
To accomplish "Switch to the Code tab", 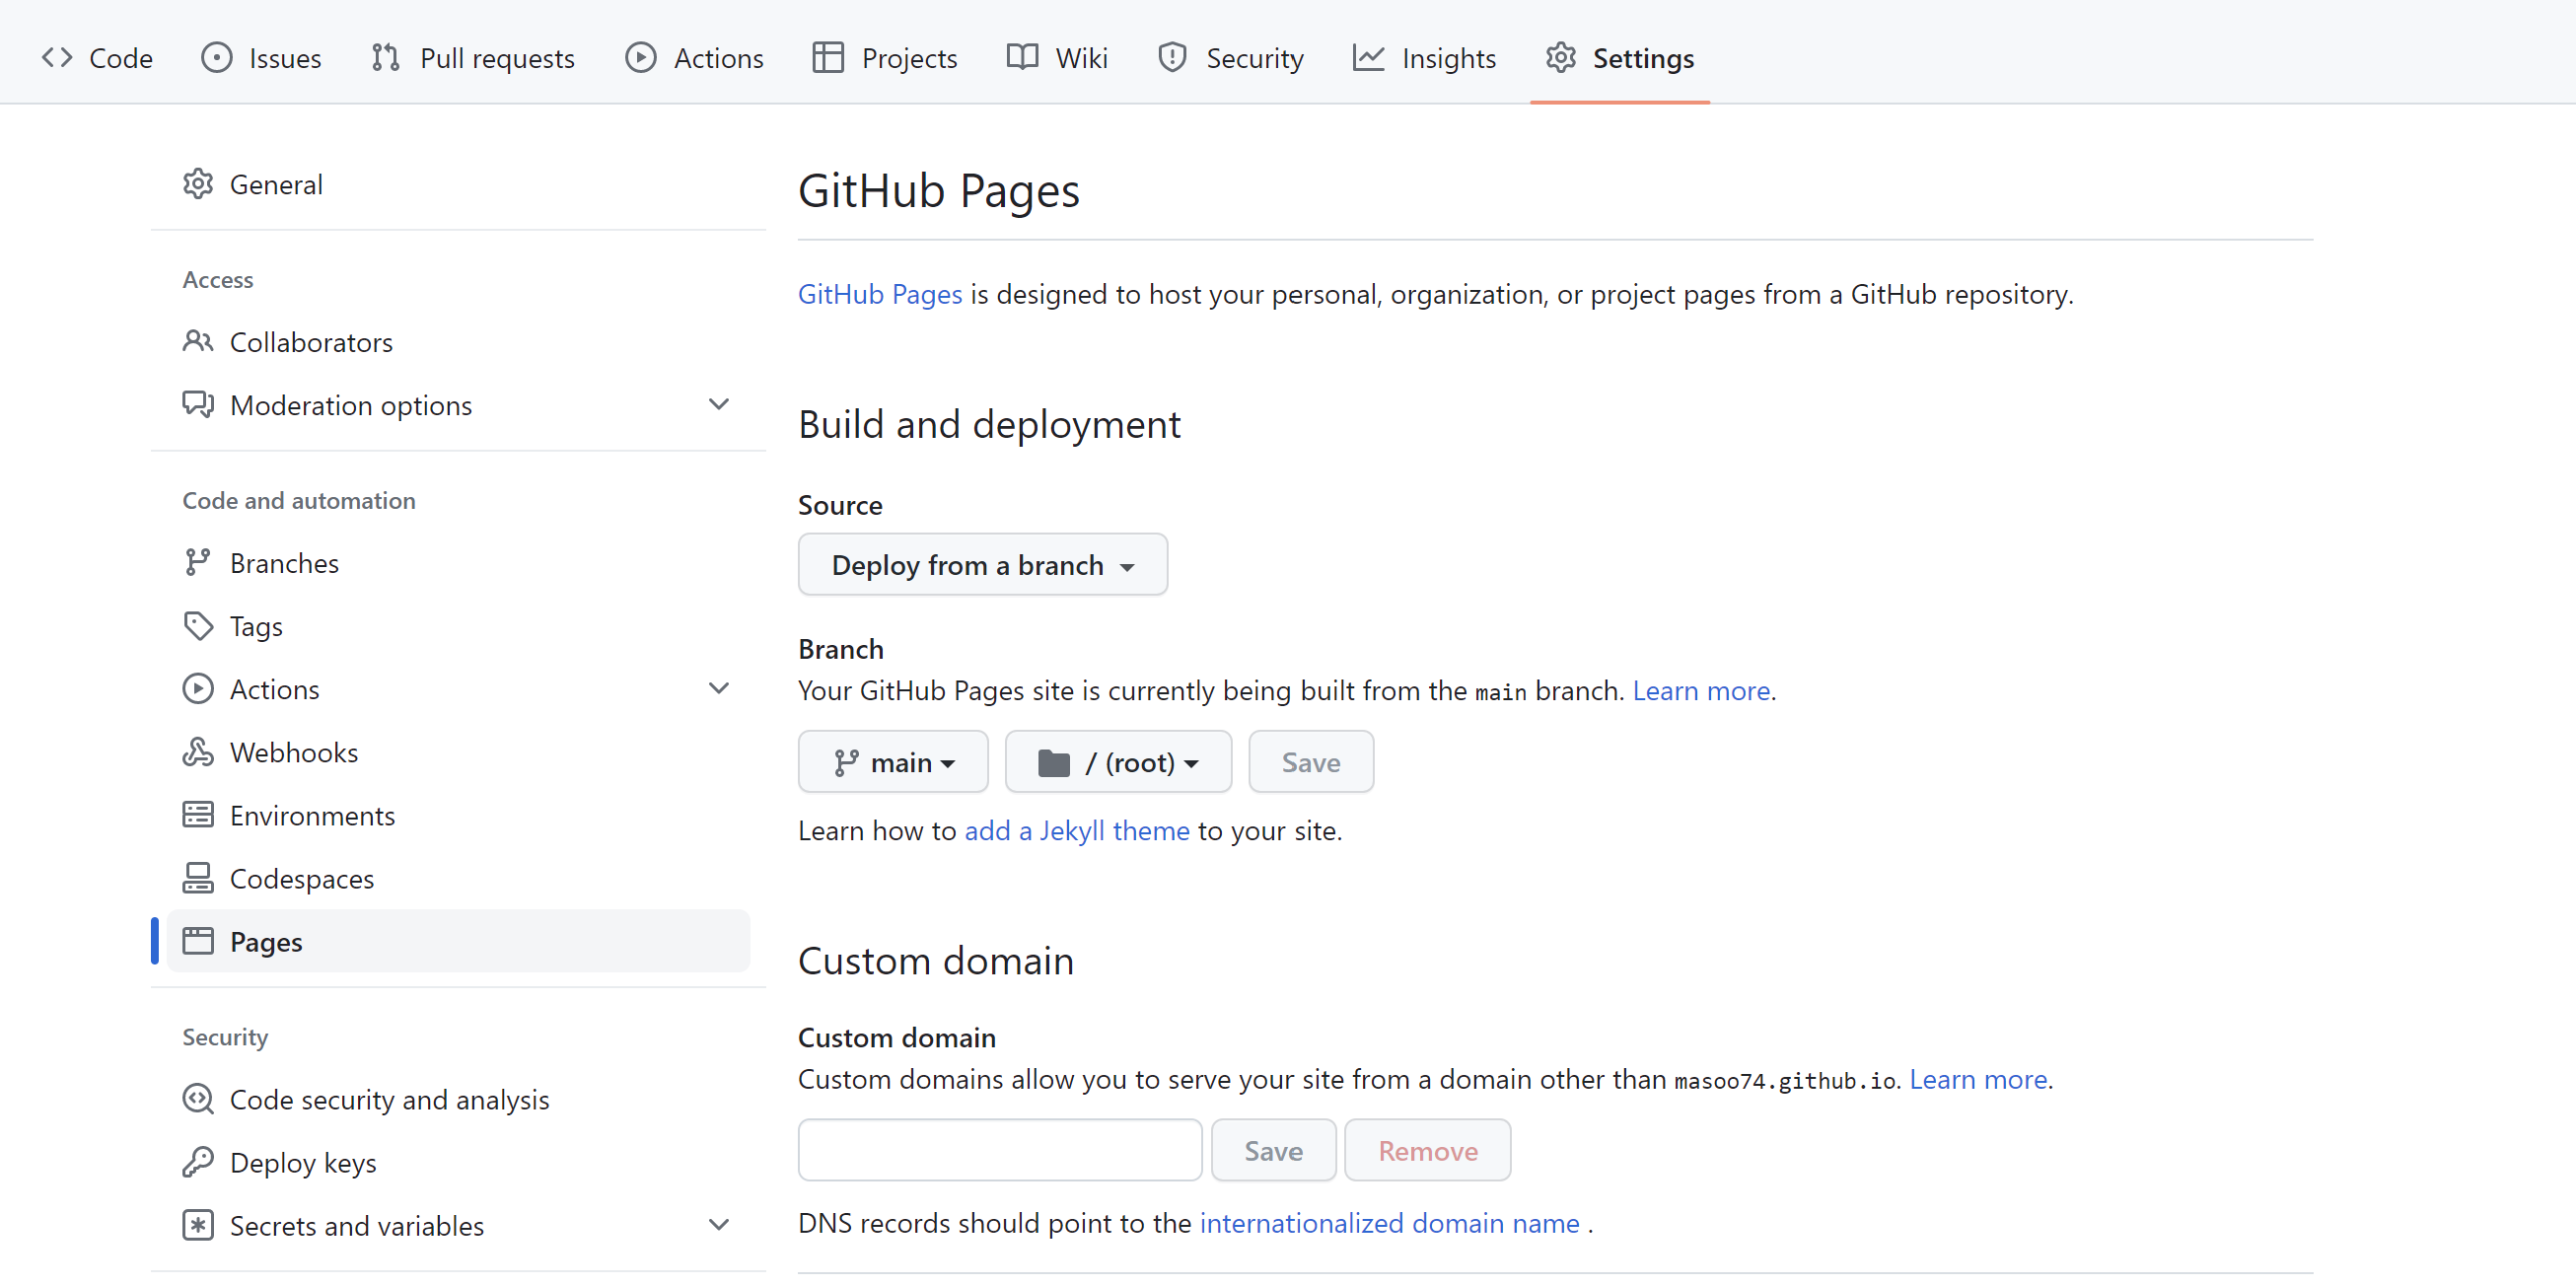I will (97, 58).
